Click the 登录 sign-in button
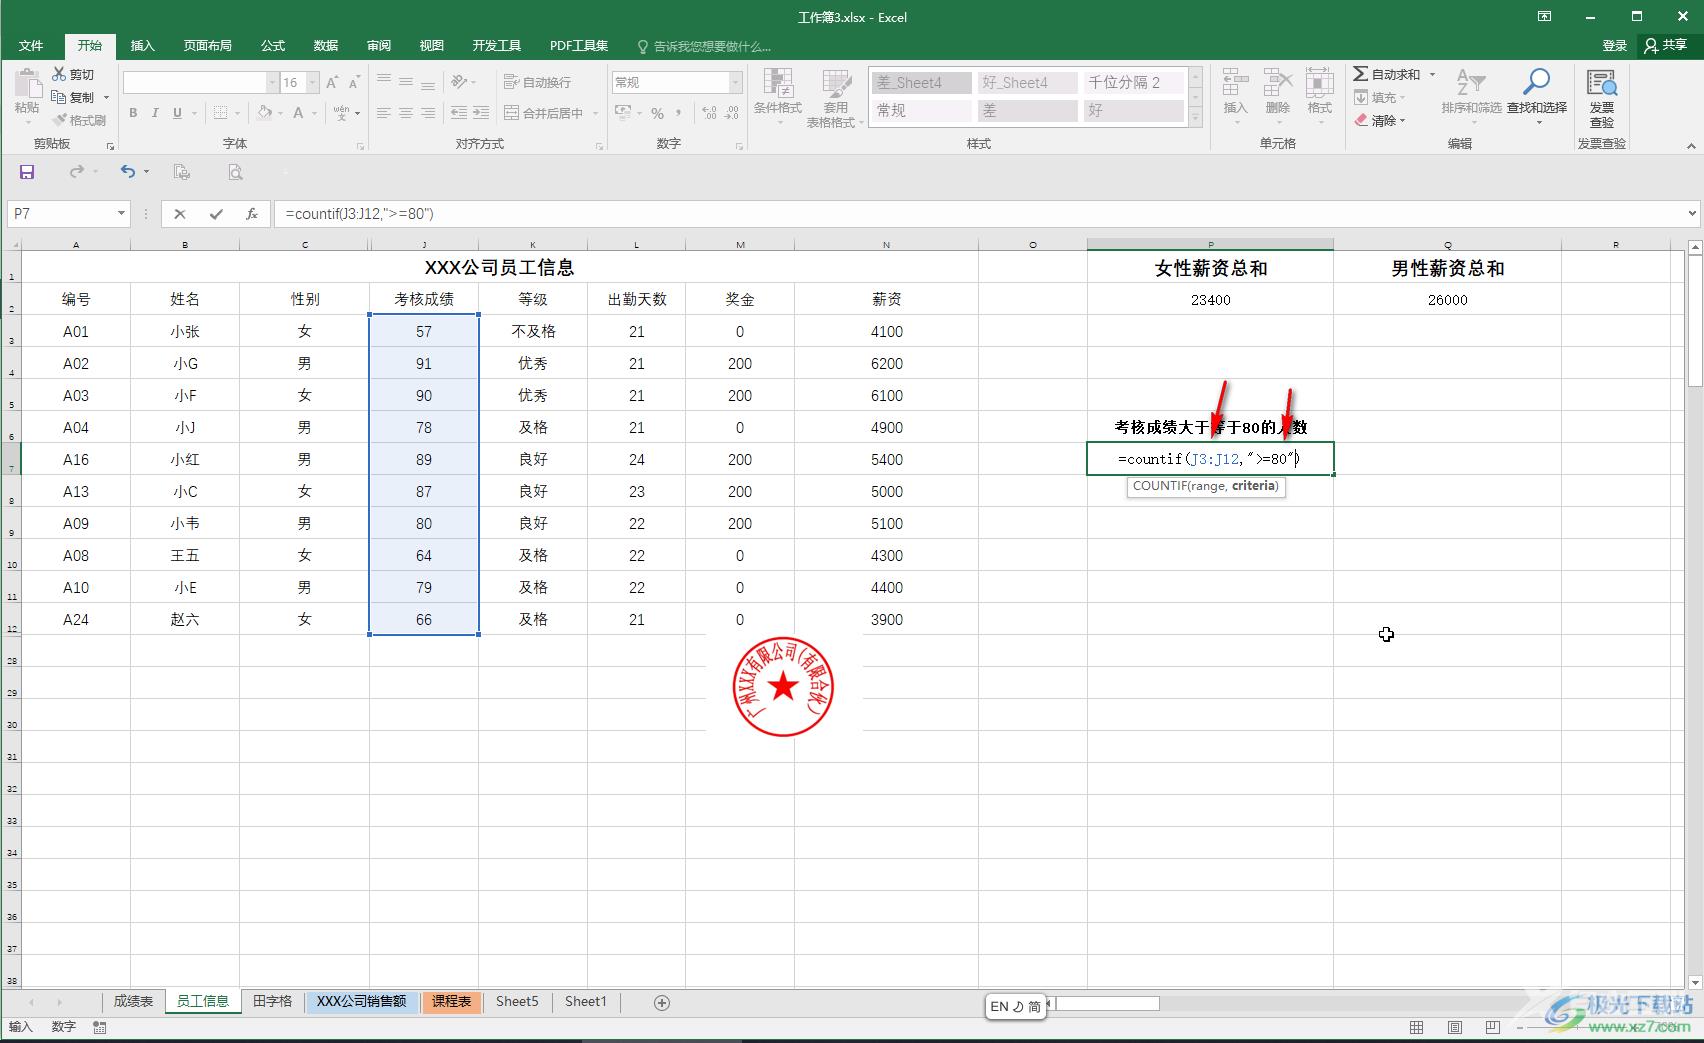Screen dimensions: 1704x1043 click(x=1614, y=45)
